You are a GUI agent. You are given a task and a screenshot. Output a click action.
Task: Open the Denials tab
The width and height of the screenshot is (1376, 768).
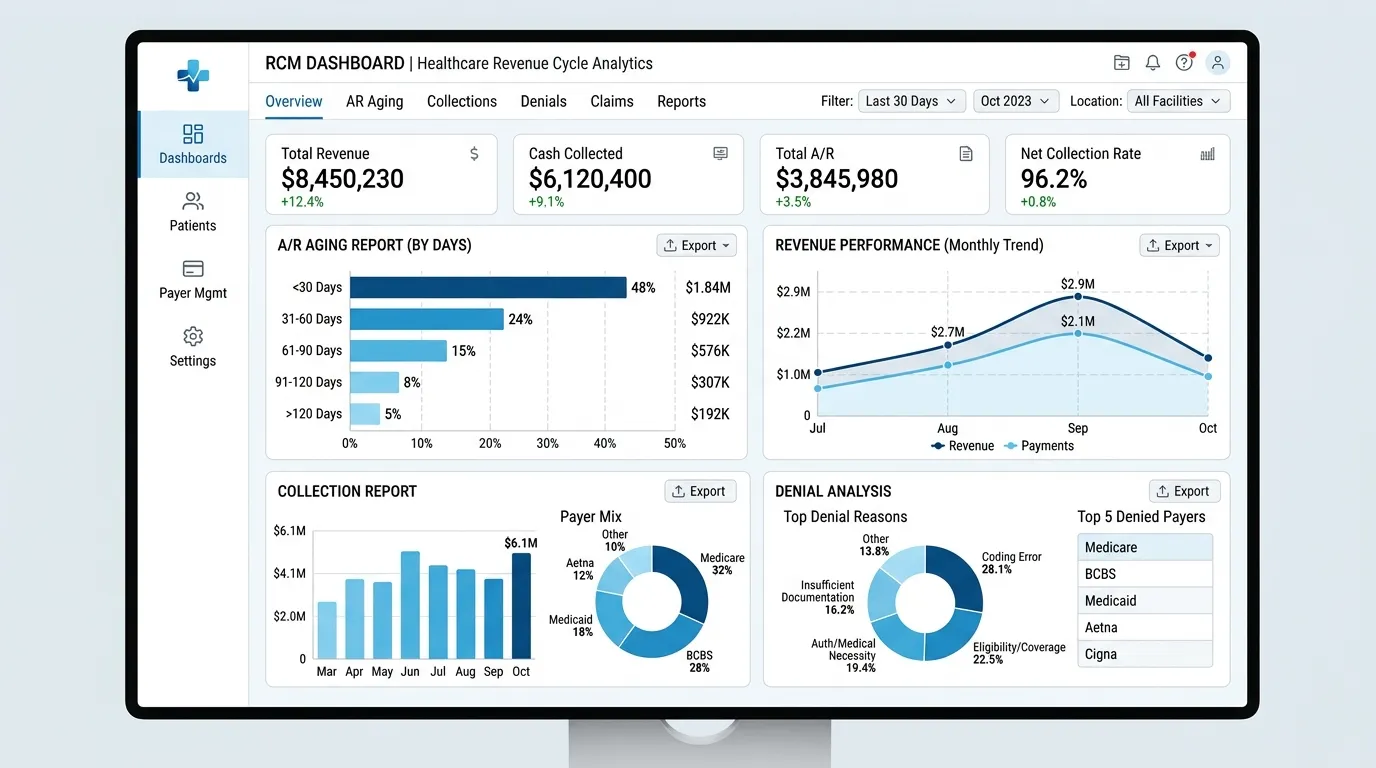tap(543, 101)
